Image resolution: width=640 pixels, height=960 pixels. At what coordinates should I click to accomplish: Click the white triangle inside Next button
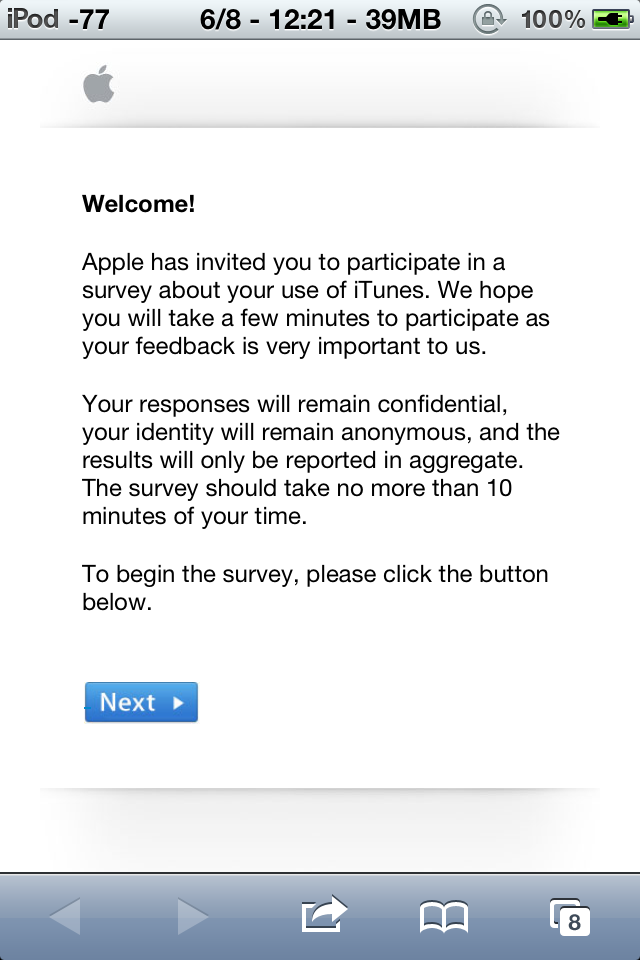[178, 702]
